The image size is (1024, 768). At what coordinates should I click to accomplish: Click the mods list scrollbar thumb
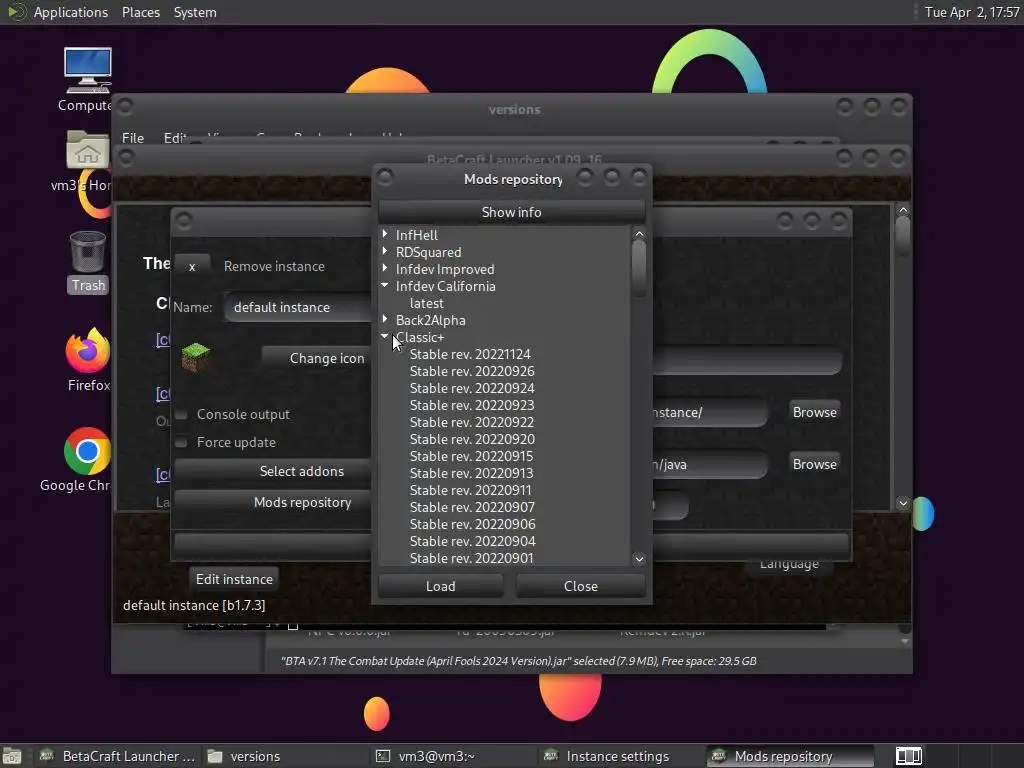(x=639, y=268)
